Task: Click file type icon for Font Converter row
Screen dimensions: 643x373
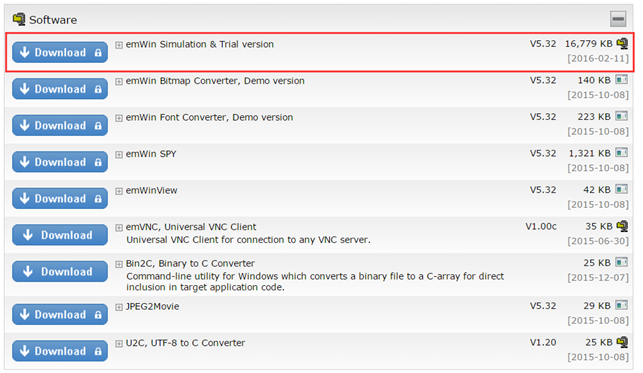Action: (622, 116)
